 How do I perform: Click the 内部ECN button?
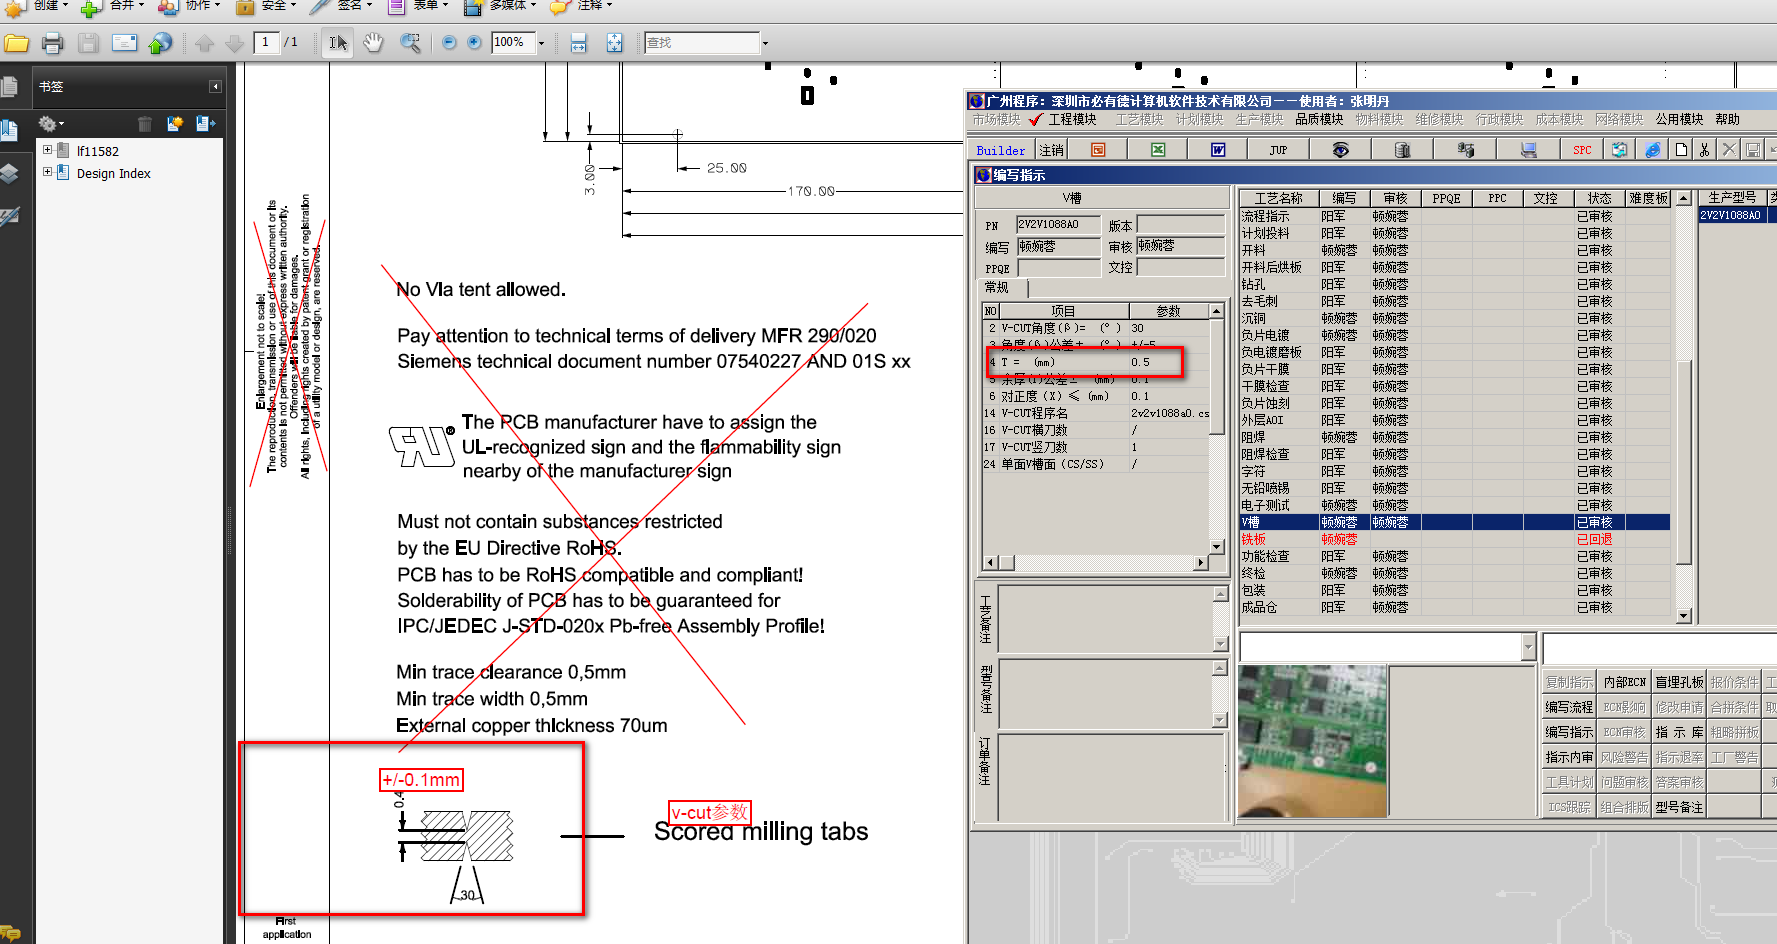pos(1624,682)
